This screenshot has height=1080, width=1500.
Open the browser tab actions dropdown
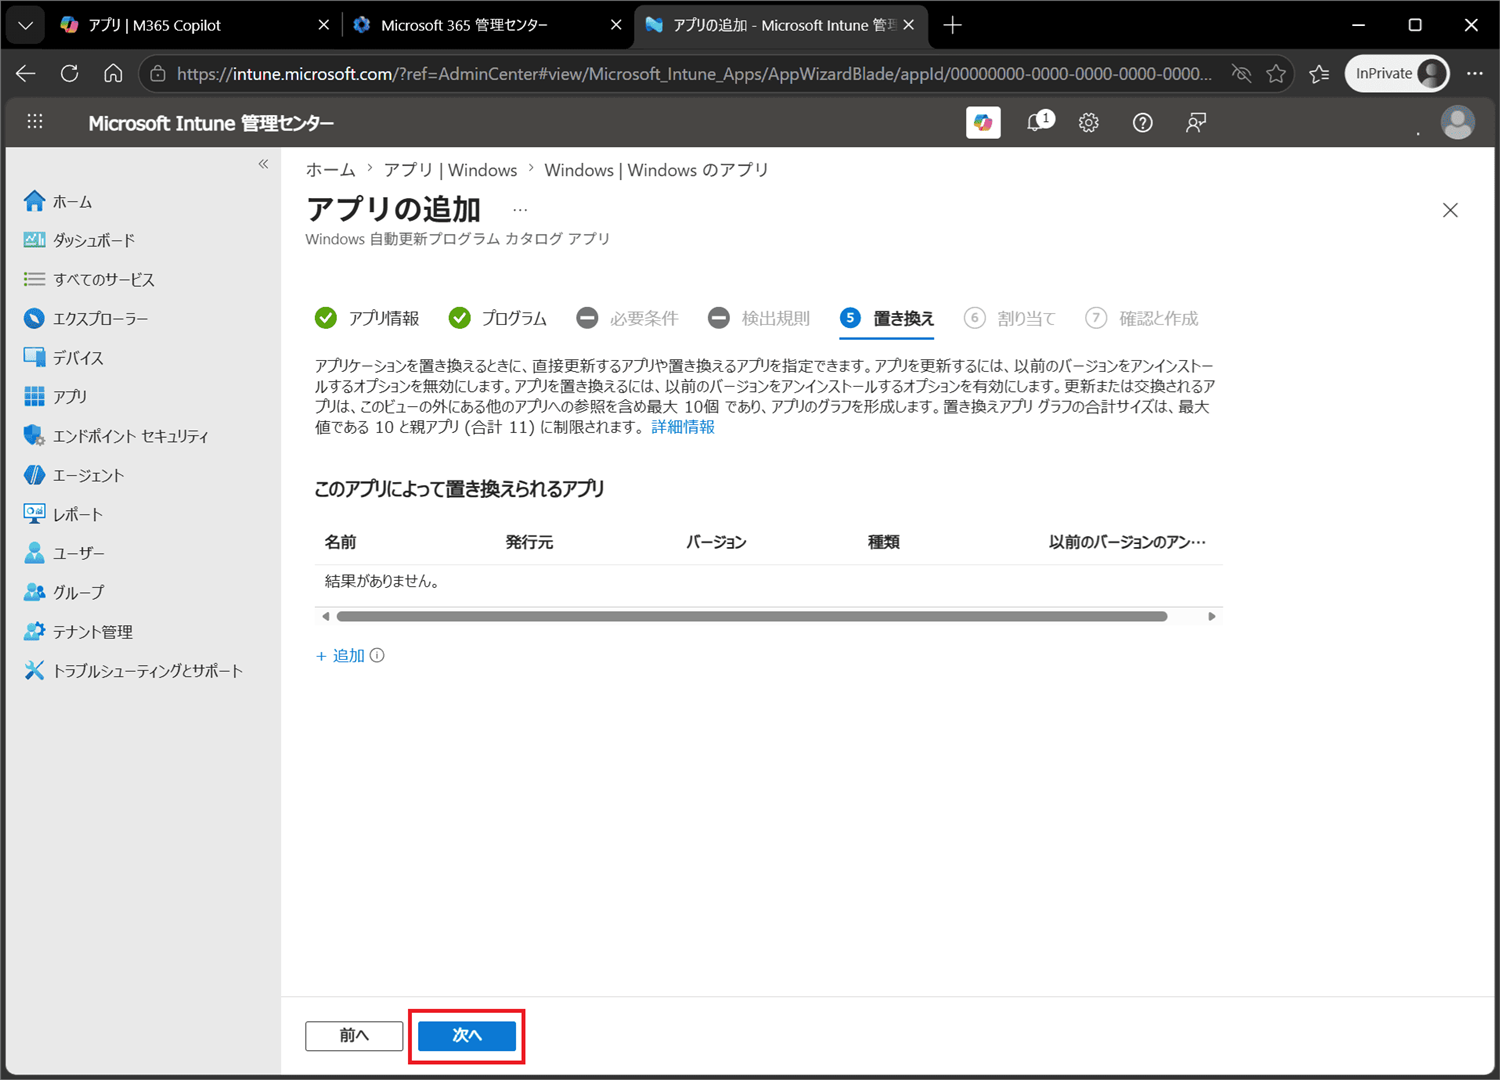tap(25, 25)
